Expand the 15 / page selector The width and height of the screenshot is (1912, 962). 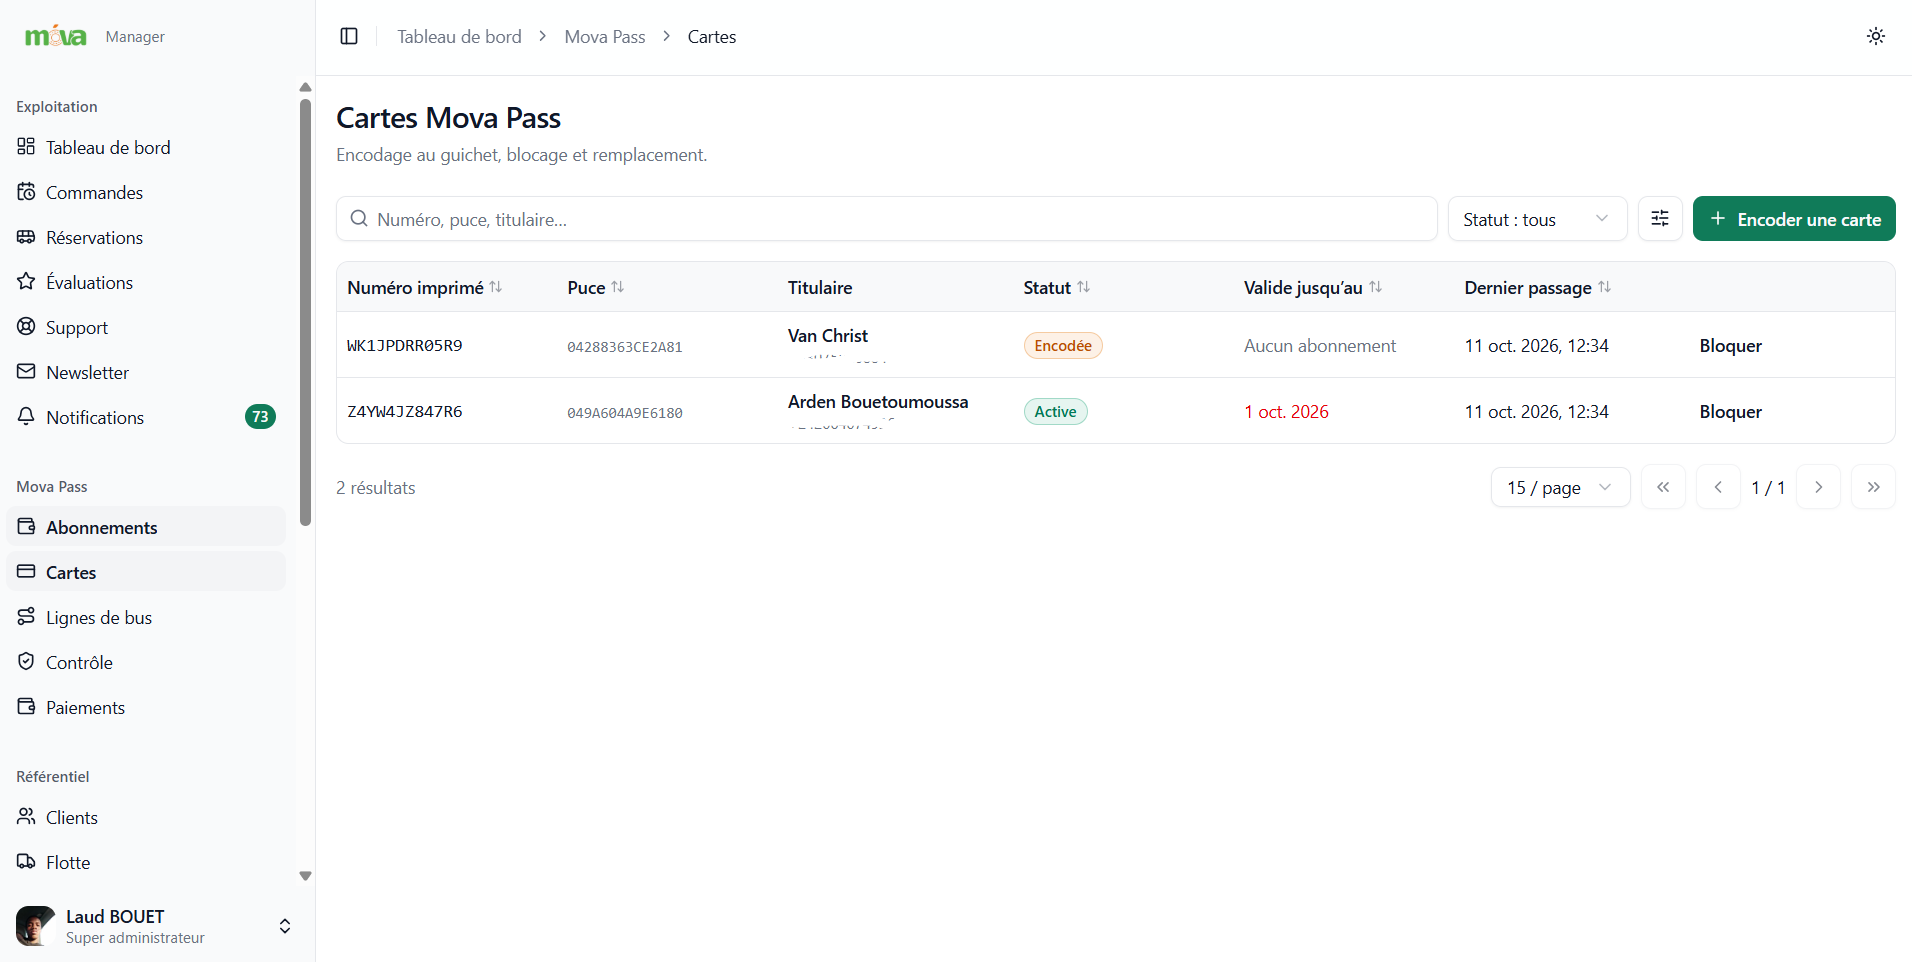click(x=1560, y=487)
